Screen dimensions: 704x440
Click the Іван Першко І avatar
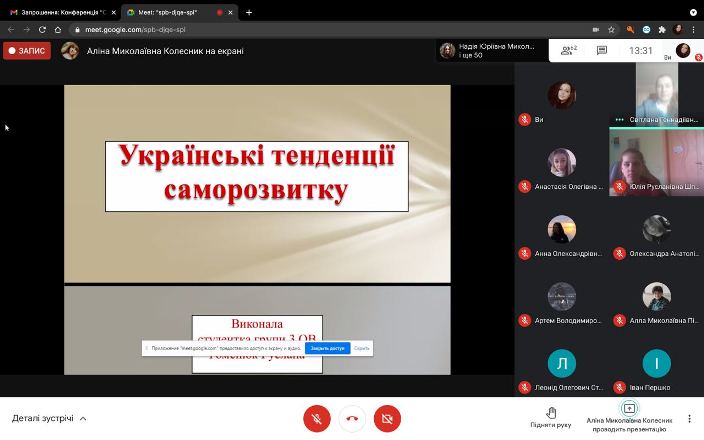656,363
